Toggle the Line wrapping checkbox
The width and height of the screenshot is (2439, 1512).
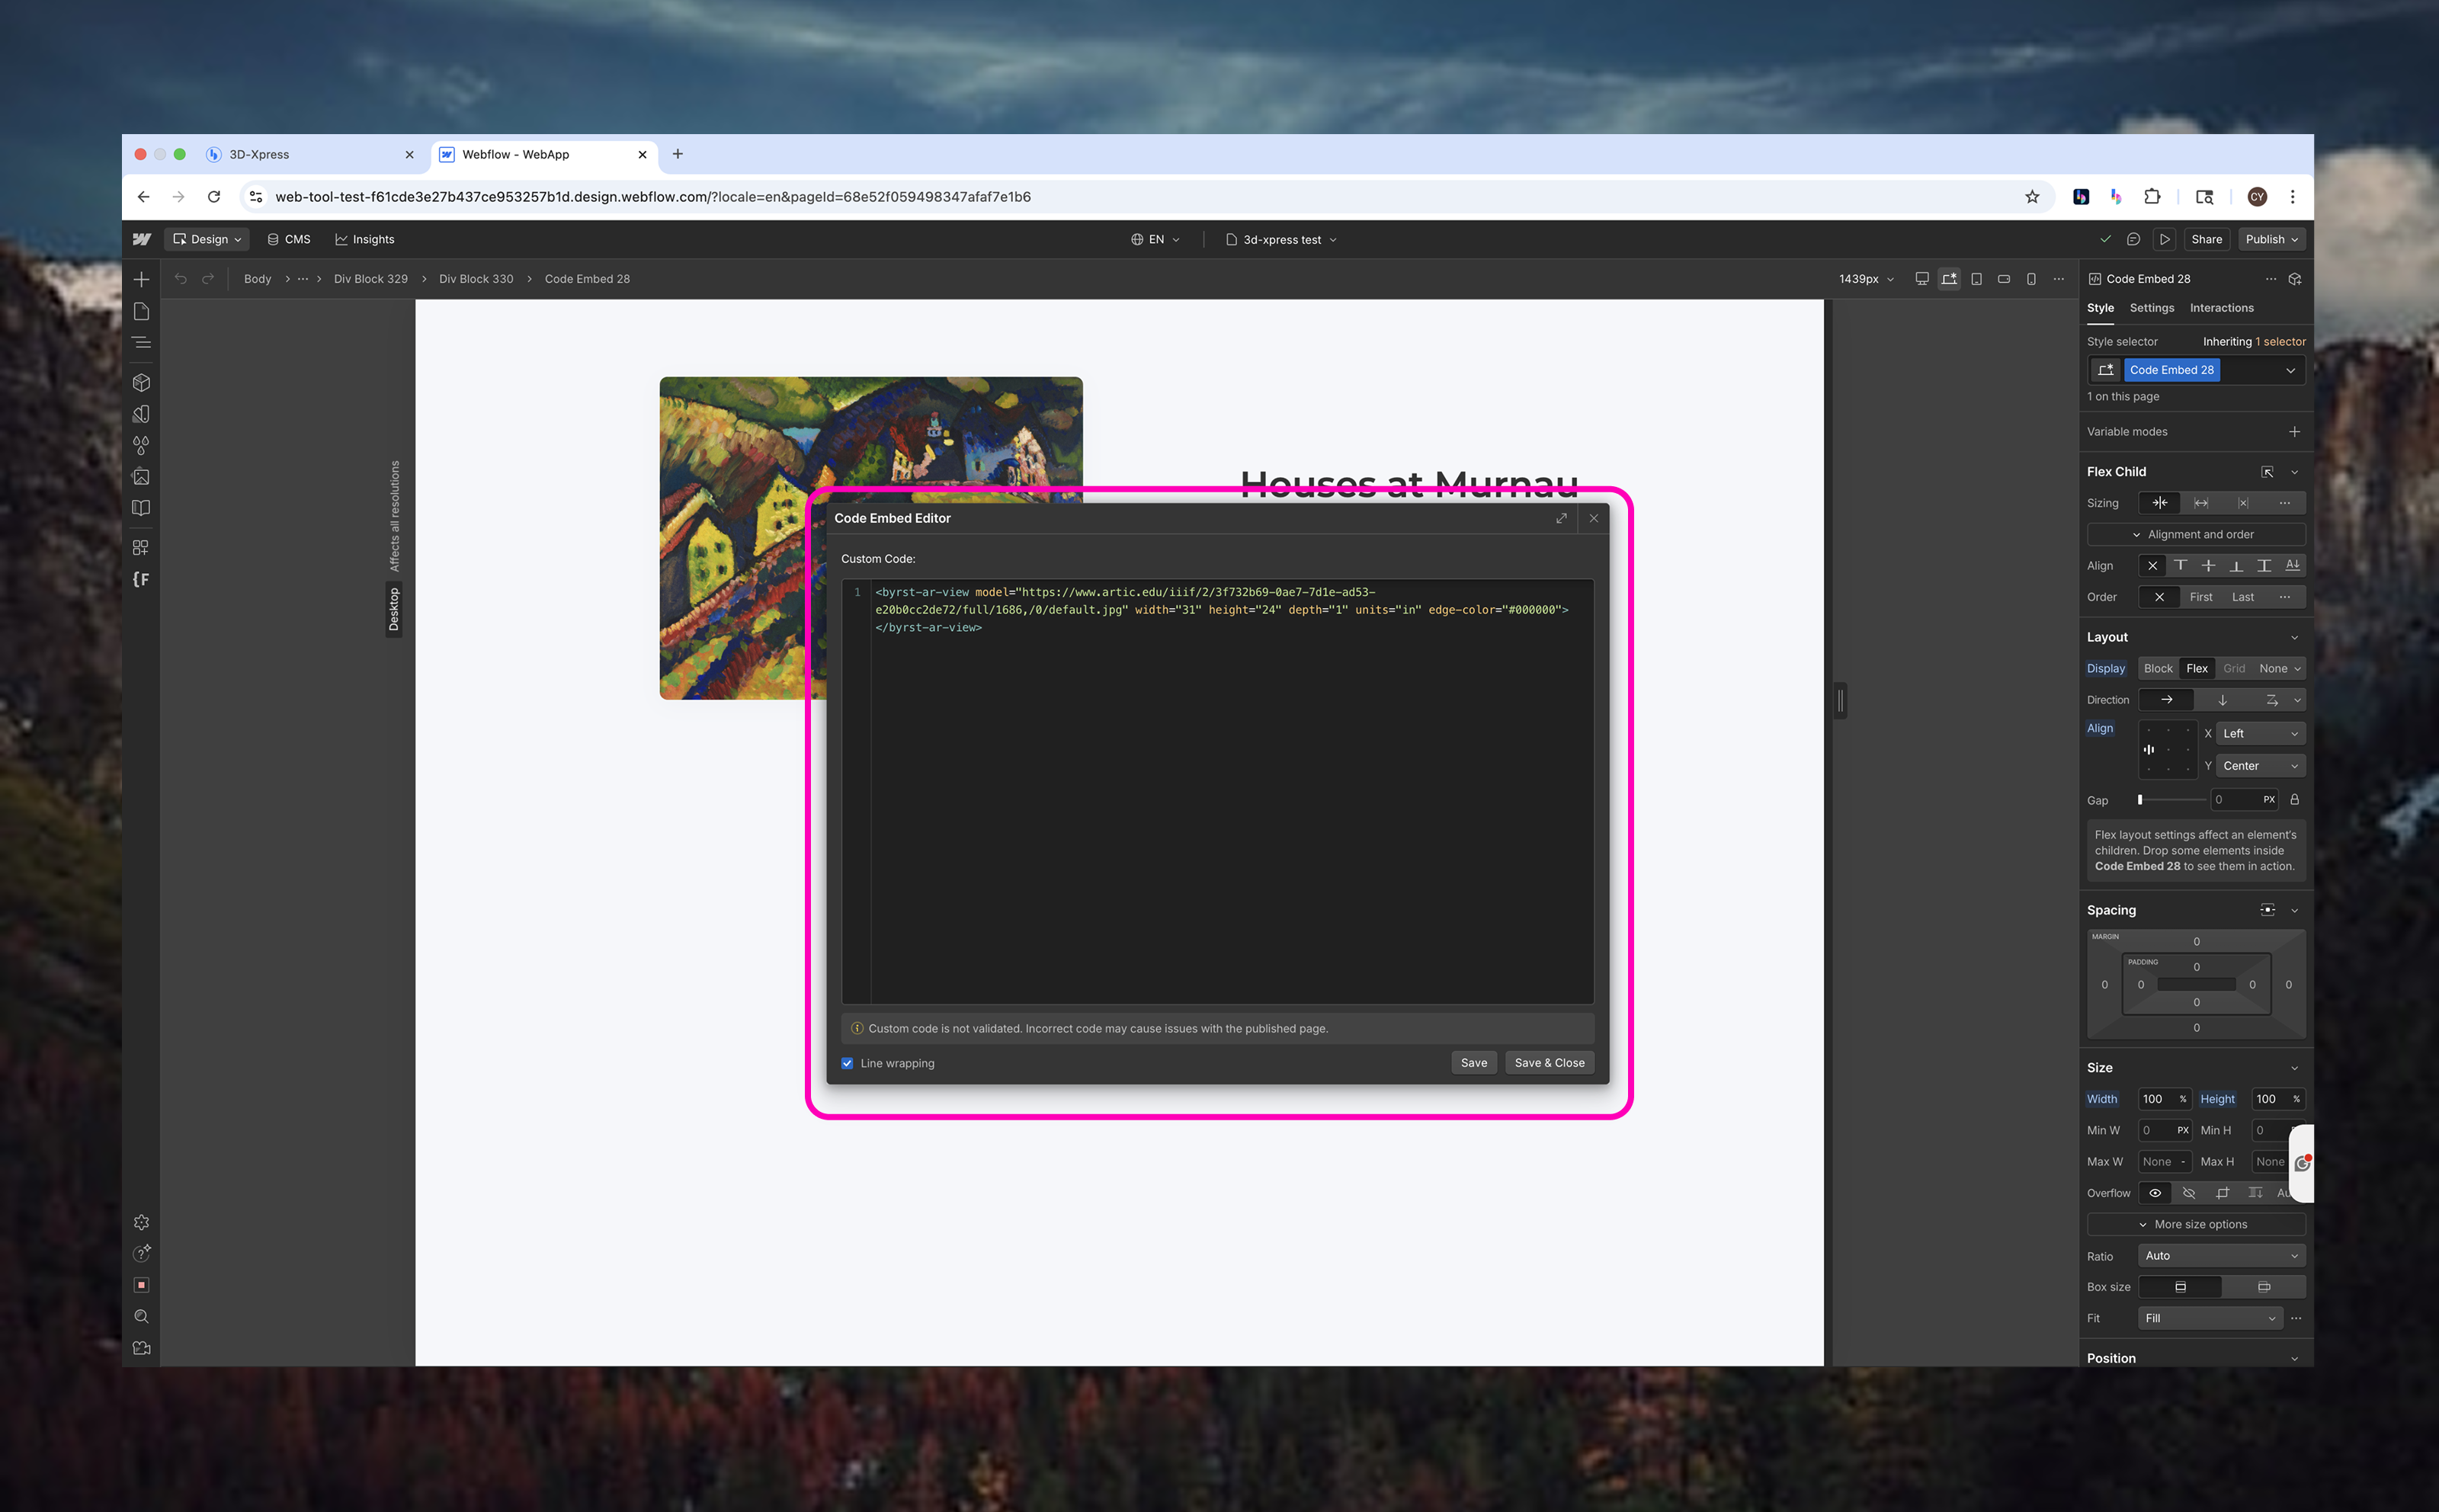847,1063
